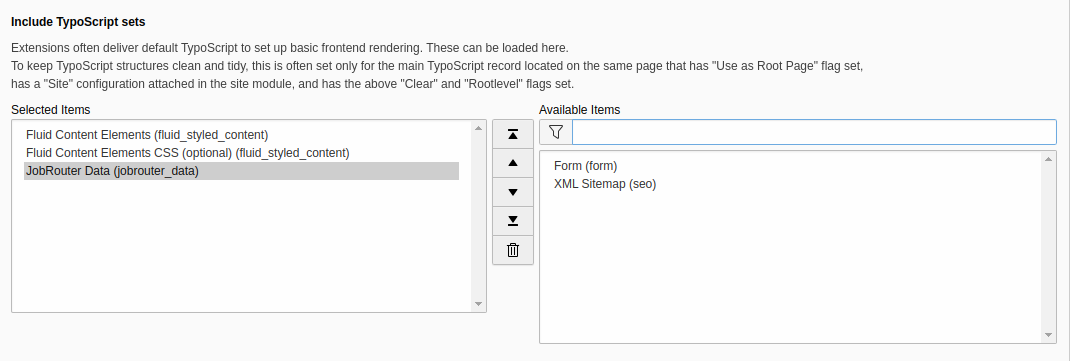Move selected item up one position
Screen dimensions: 1070x361
[x=512, y=163]
